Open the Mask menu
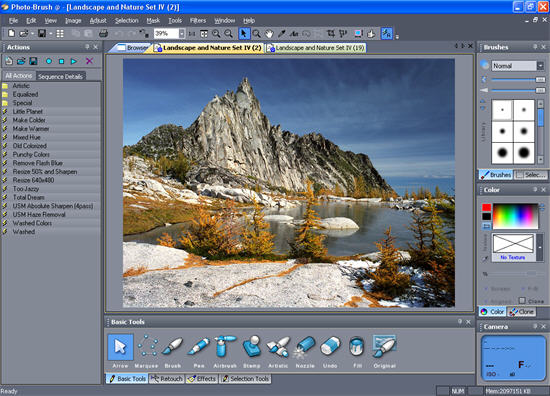 (x=153, y=21)
